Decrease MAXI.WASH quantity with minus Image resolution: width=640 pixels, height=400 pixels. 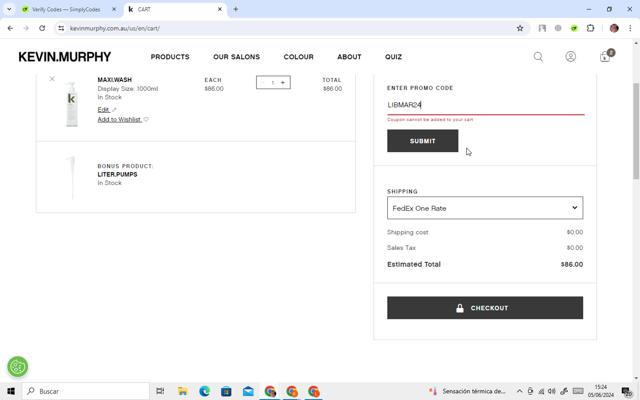pos(263,82)
